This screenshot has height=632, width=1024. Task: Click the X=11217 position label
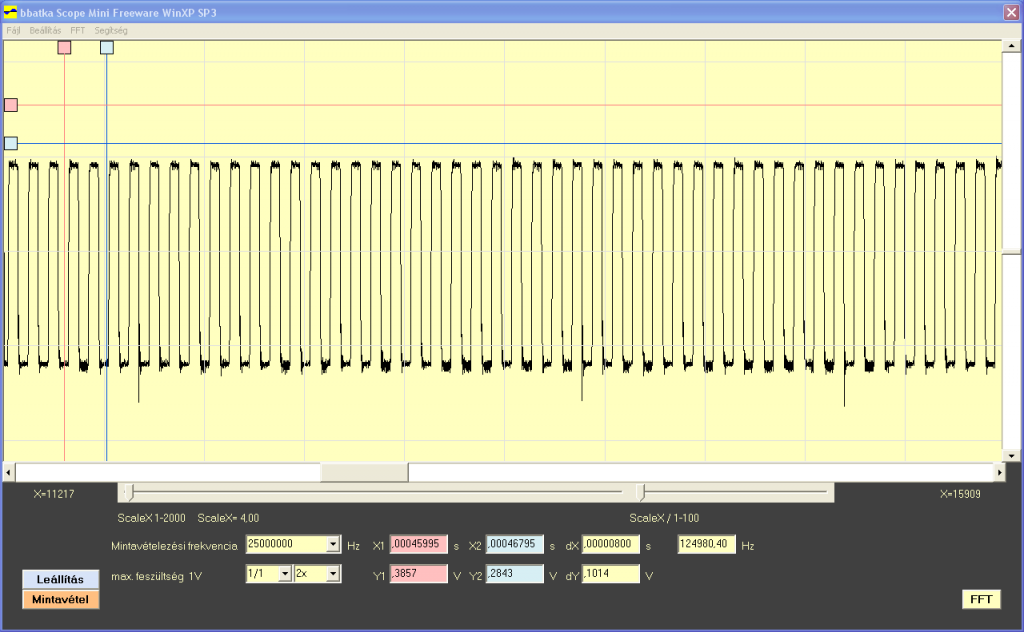pyautogui.click(x=54, y=494)
